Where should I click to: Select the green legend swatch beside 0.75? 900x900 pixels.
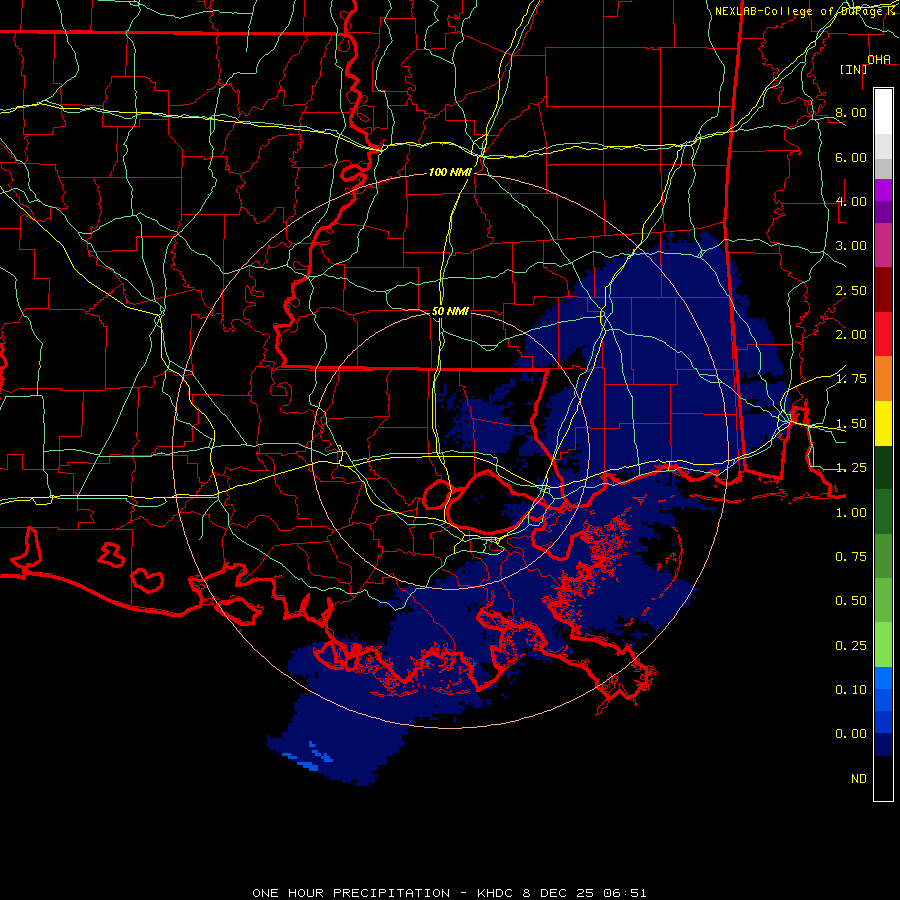click(883, 556)
